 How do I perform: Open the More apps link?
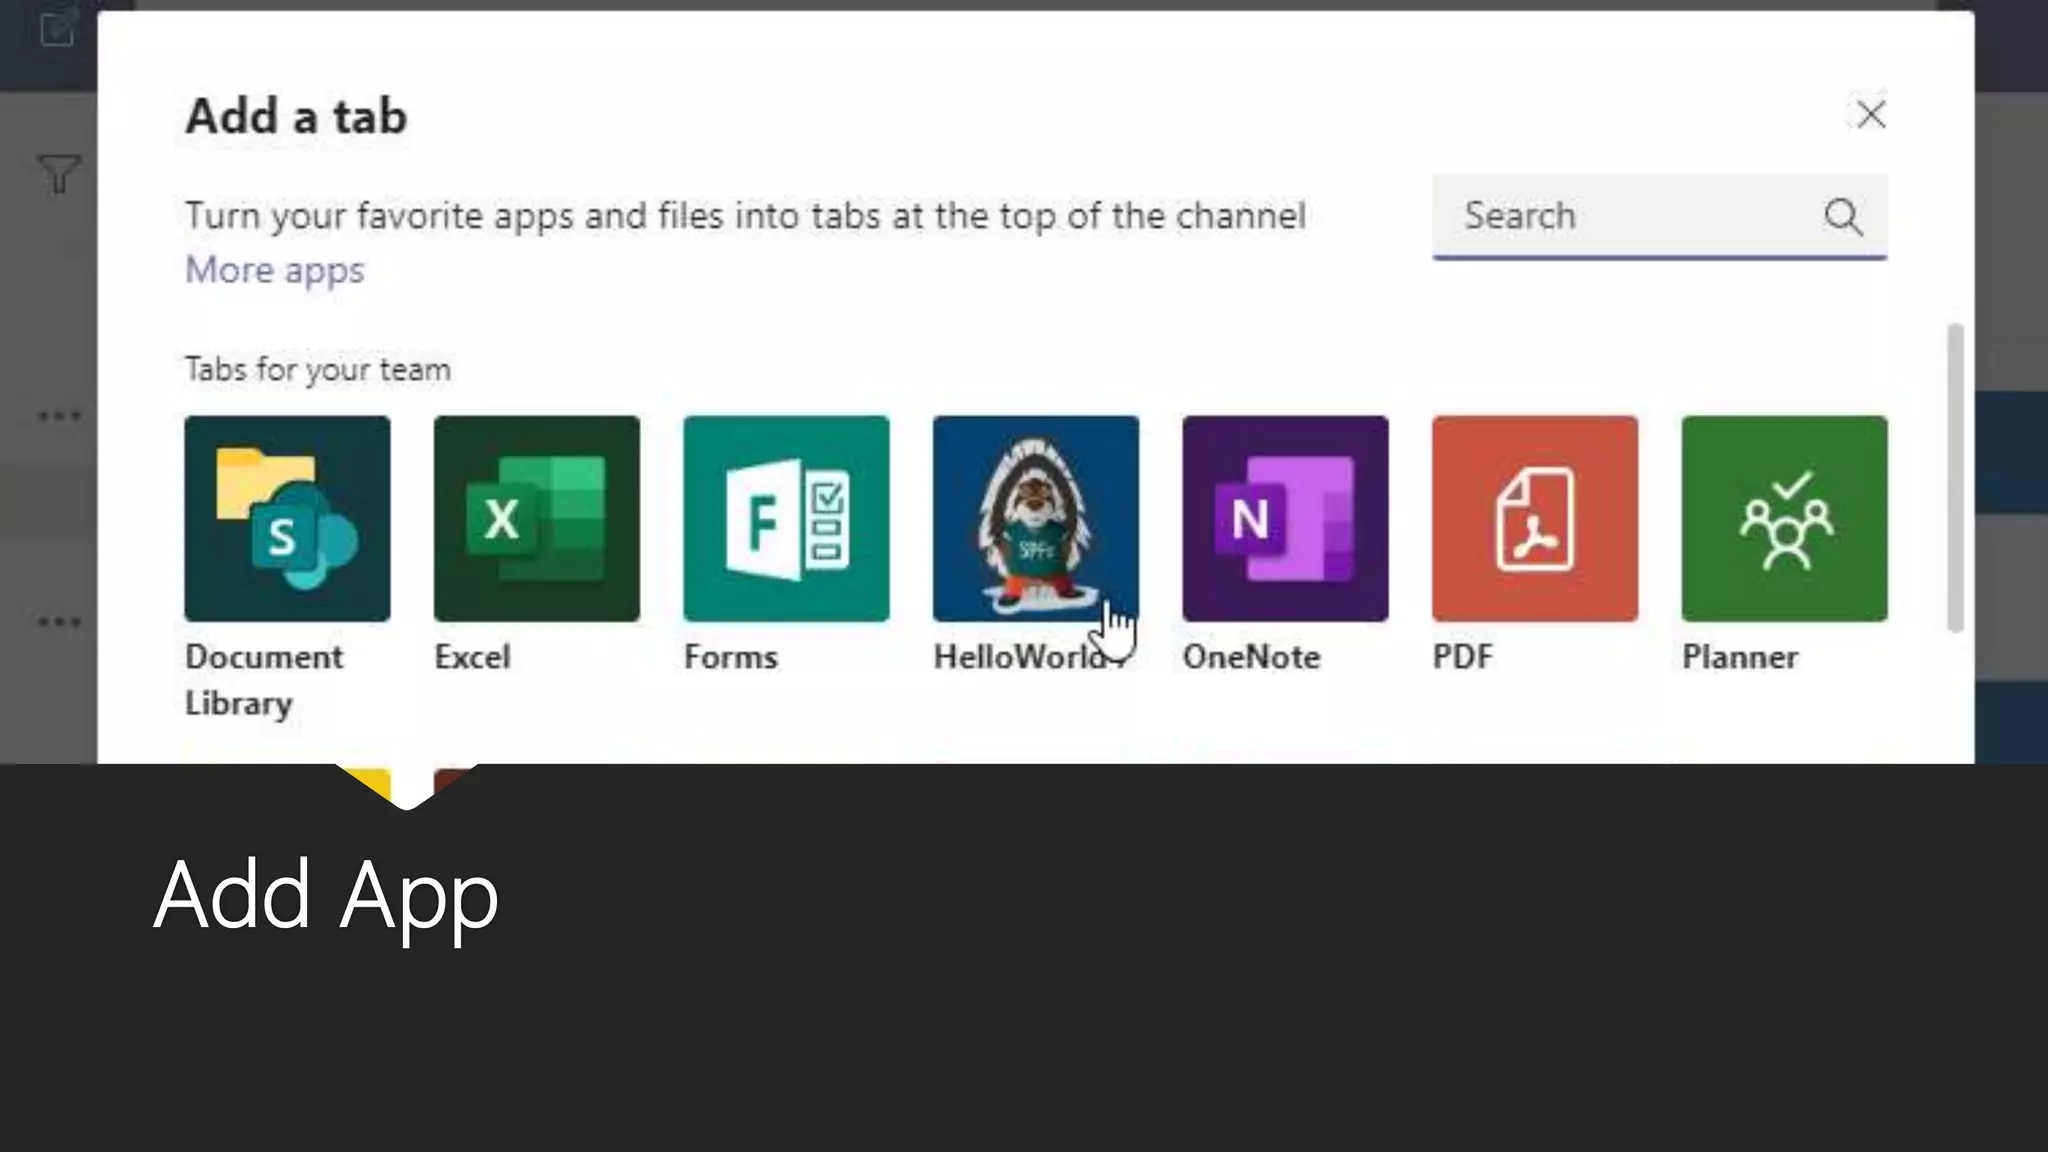275,270
